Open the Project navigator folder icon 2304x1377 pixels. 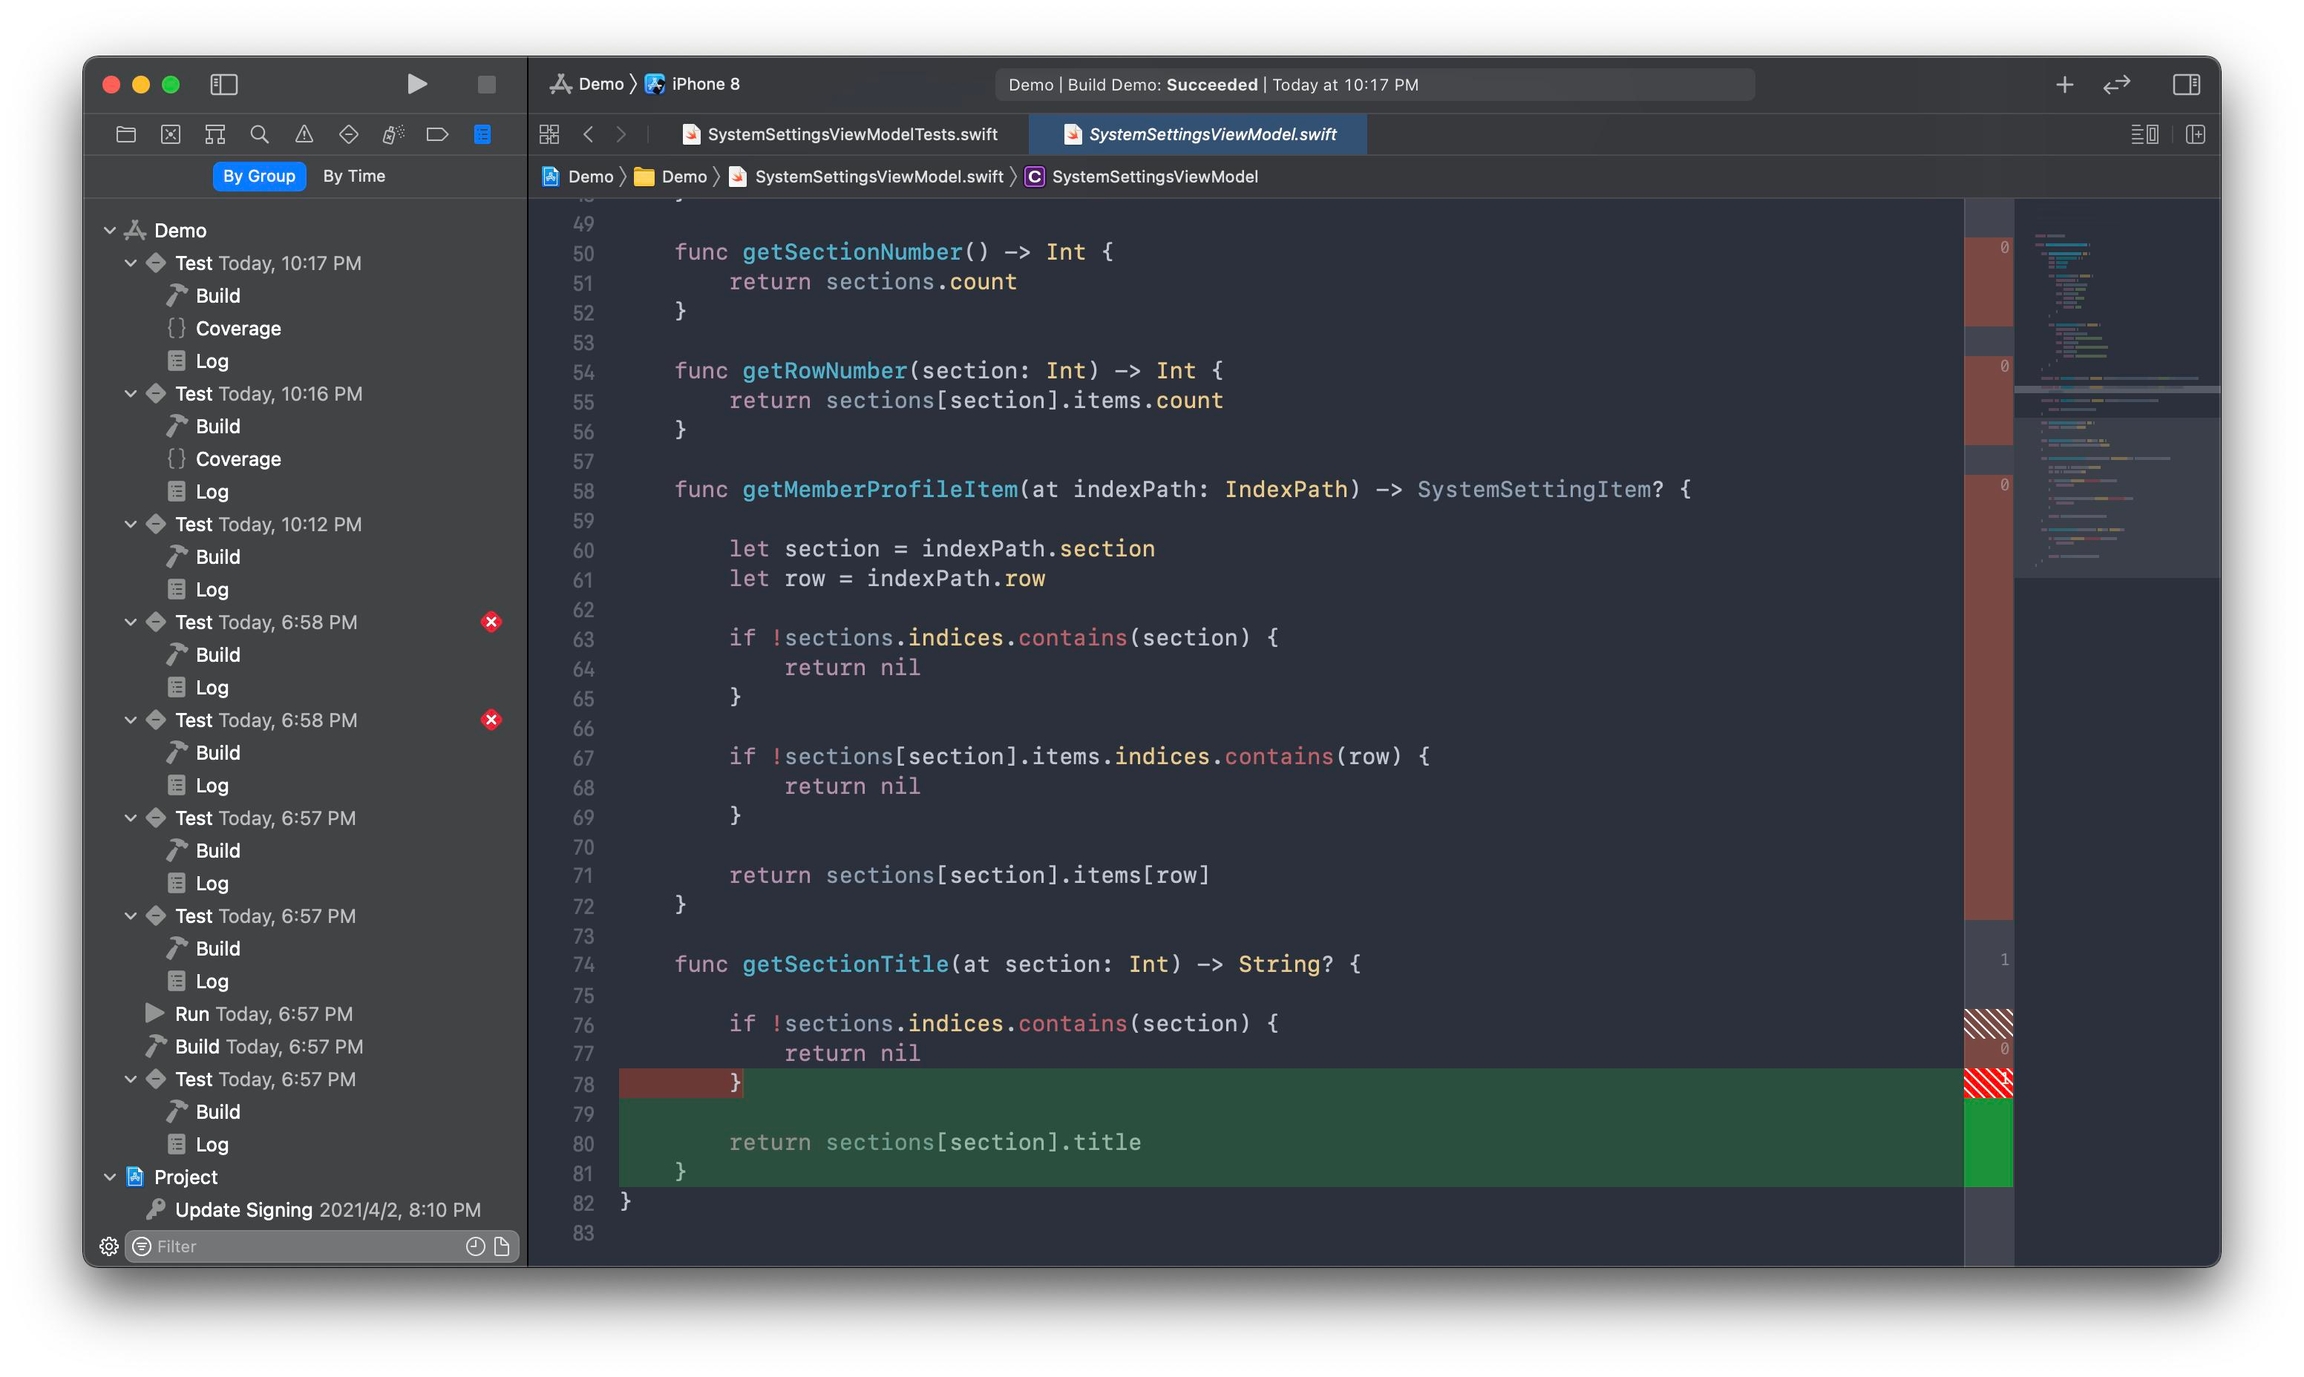click(x=126, y=134)
